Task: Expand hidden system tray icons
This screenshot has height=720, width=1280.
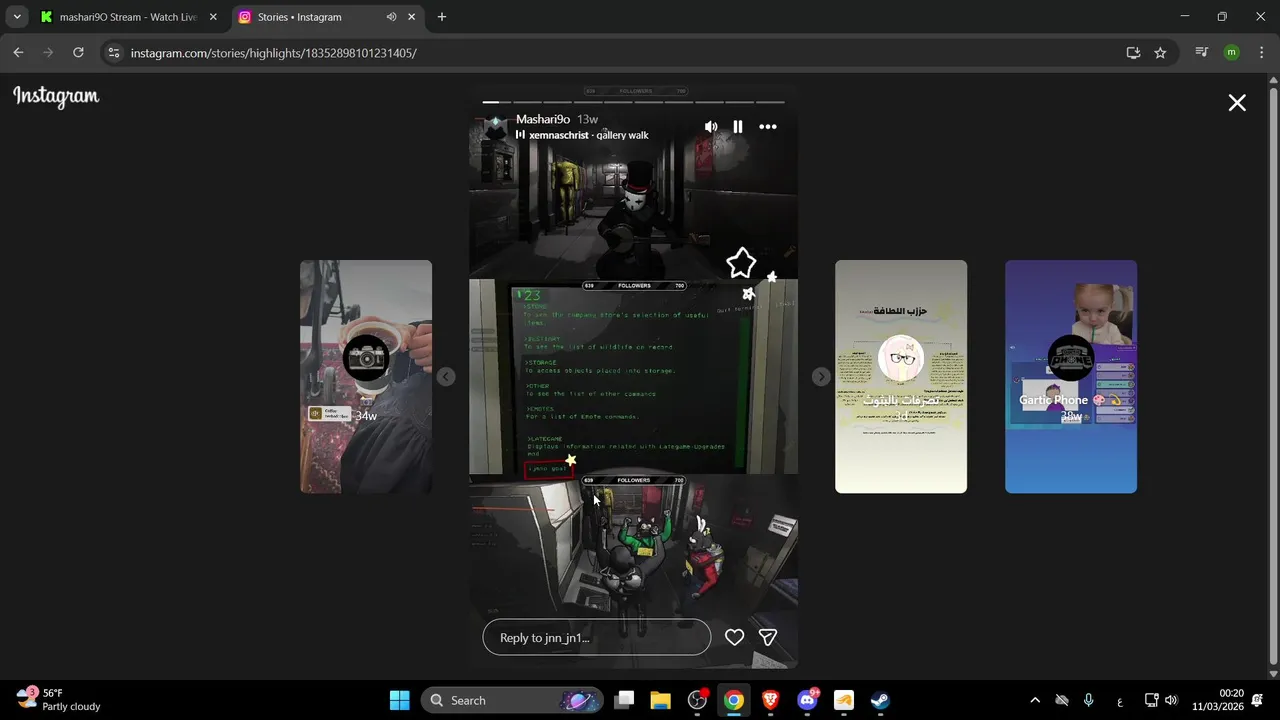Action: coord(1035,700)
